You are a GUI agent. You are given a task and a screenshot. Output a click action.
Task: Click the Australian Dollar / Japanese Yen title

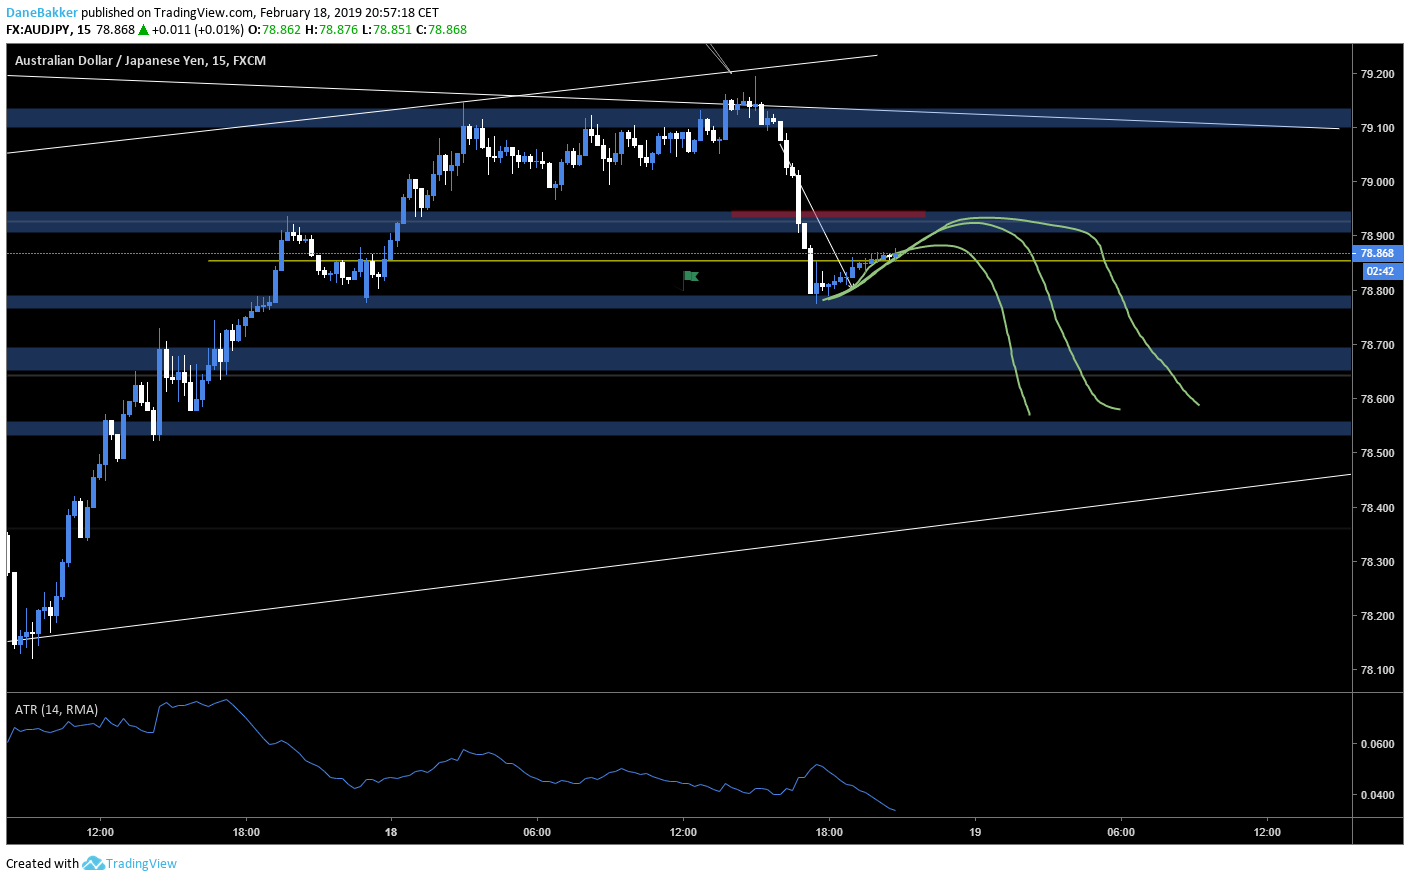coord(140,61)
